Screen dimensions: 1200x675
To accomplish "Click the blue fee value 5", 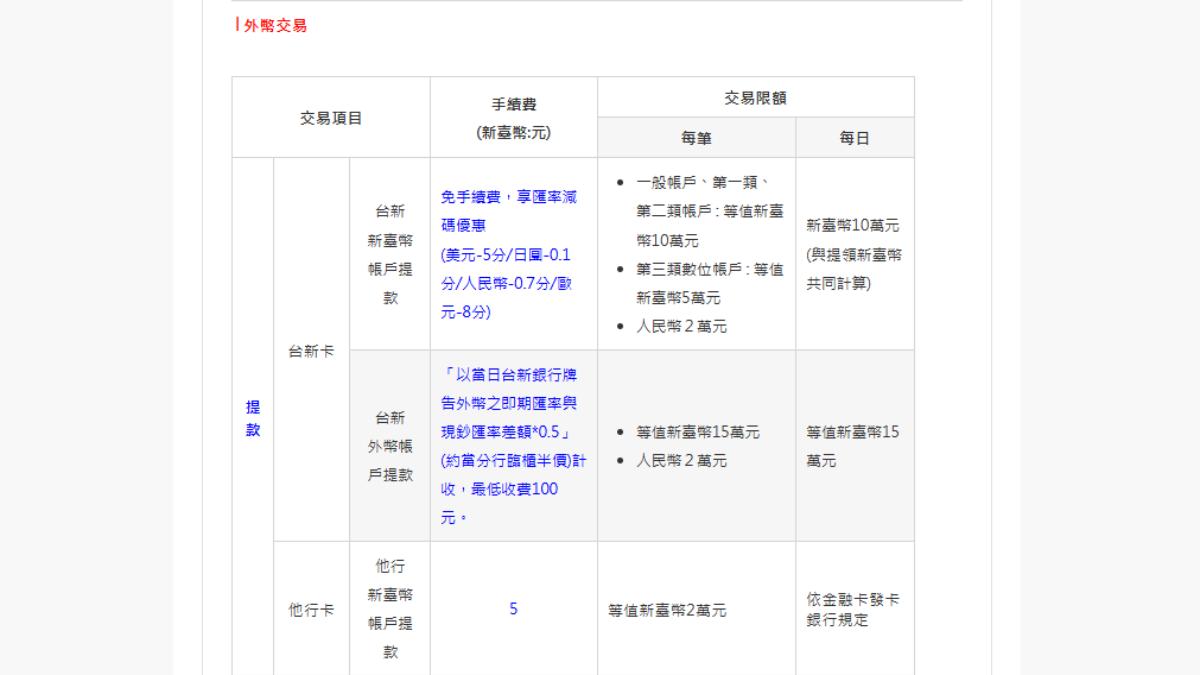I will tap(514, 608).
